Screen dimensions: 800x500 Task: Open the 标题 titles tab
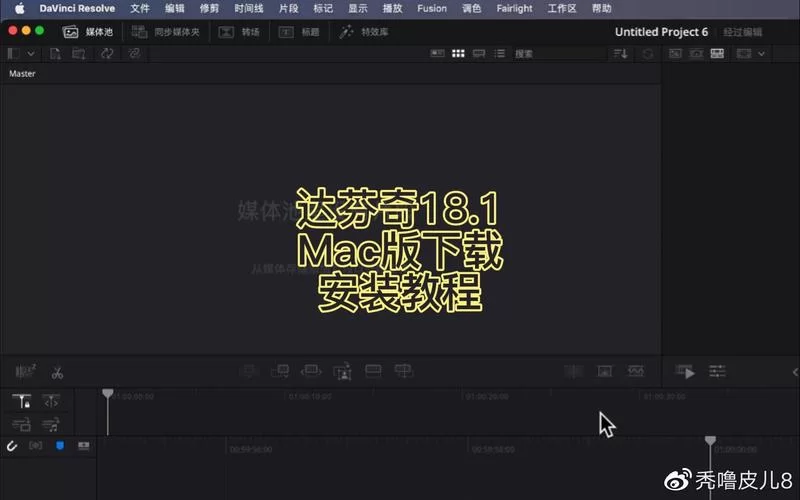click(299, 32)
